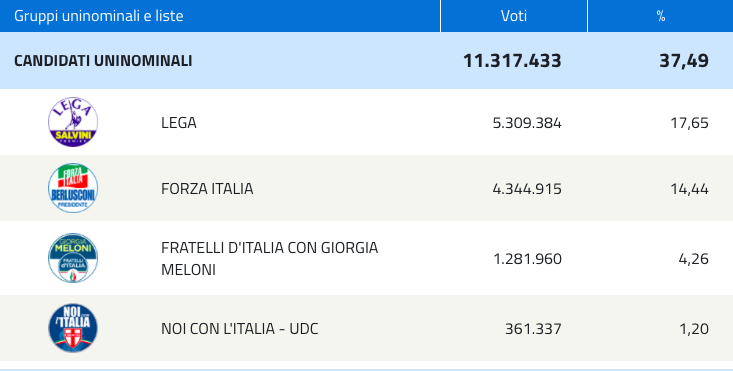Select the FORZA ITALIA party name
Image resolution: width=733 pixels, height=371 pixels.
(207, 189)
